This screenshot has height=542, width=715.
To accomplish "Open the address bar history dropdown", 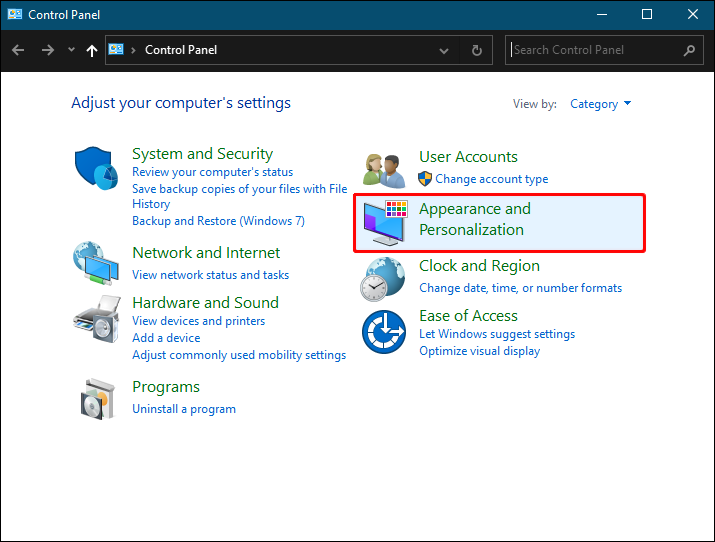I will pyautogui.click(x=444, y=51).
